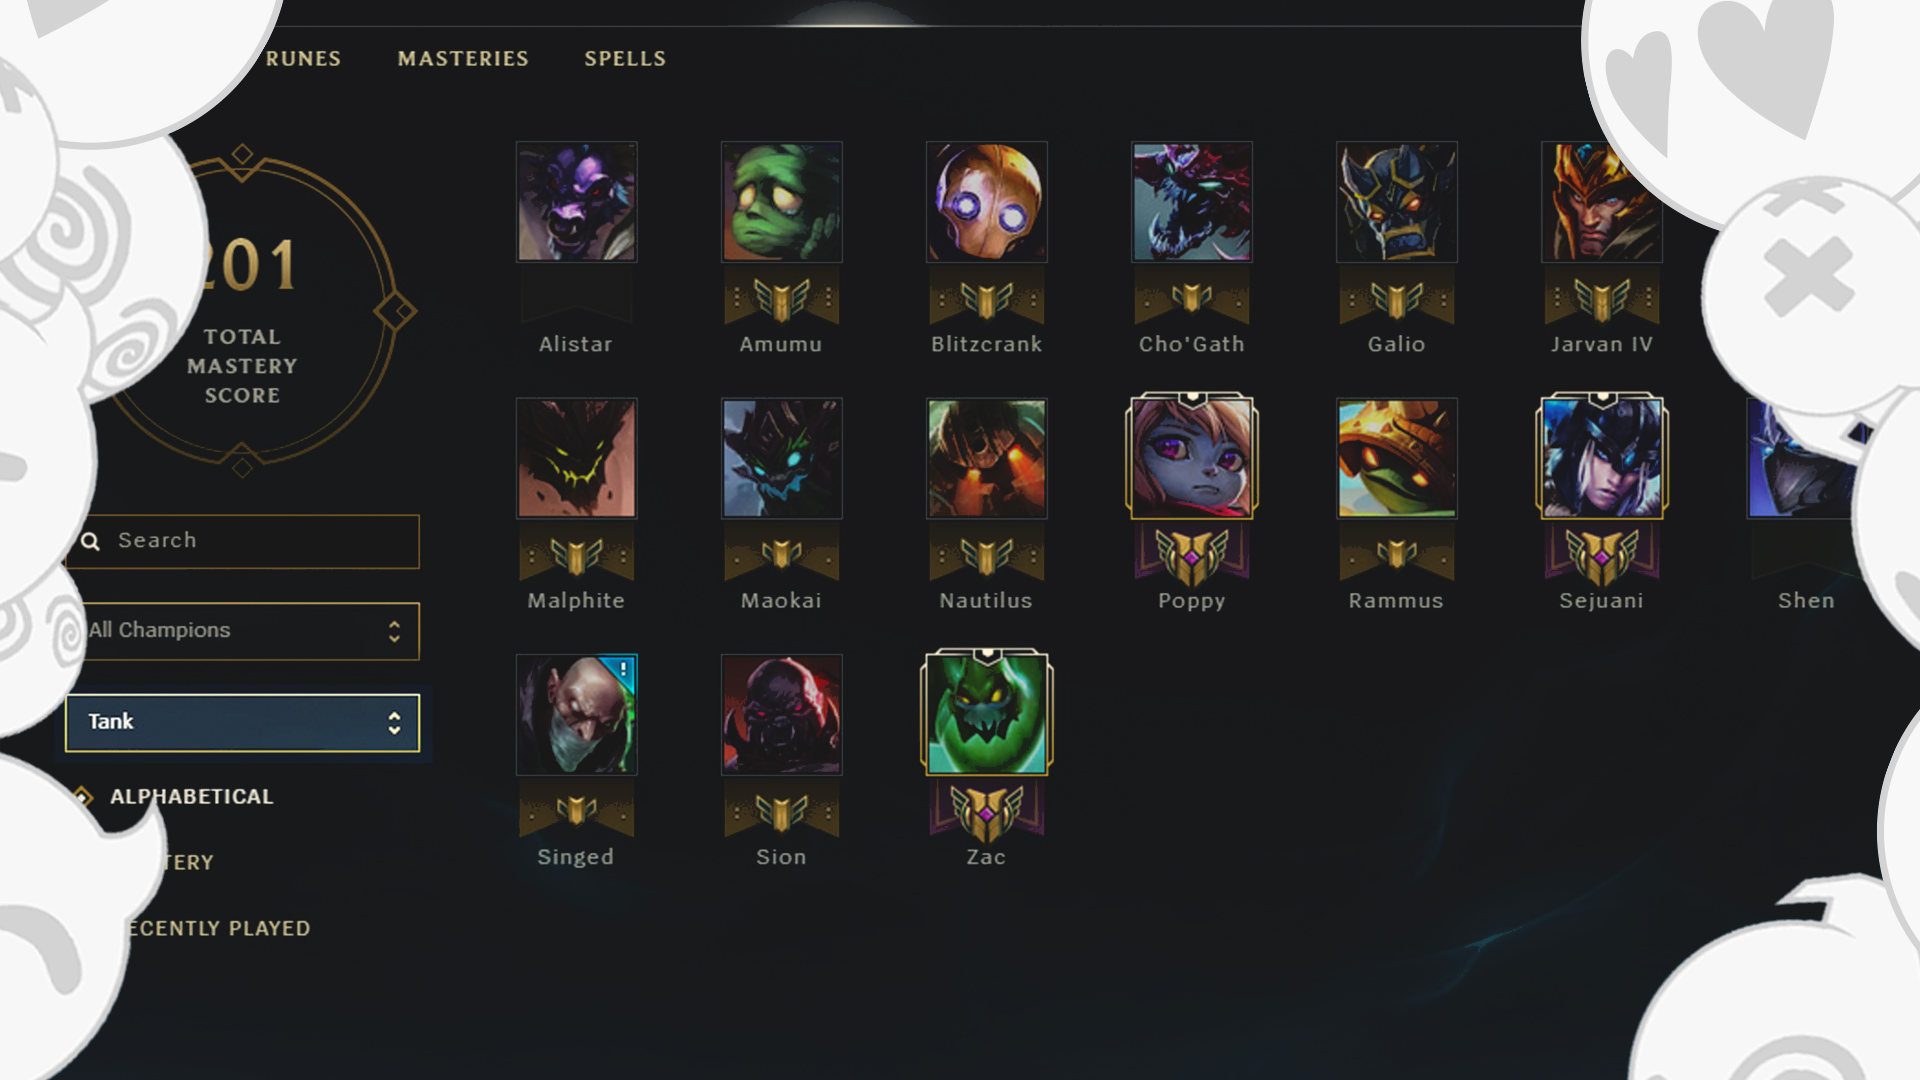1920x1080 pixels.
Task: Select the Alistar champion portrait
Action: 576,202
